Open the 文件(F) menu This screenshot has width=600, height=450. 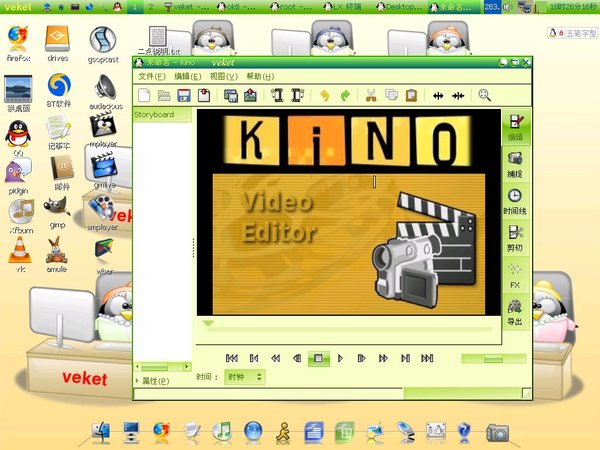(x=152, y=77)
